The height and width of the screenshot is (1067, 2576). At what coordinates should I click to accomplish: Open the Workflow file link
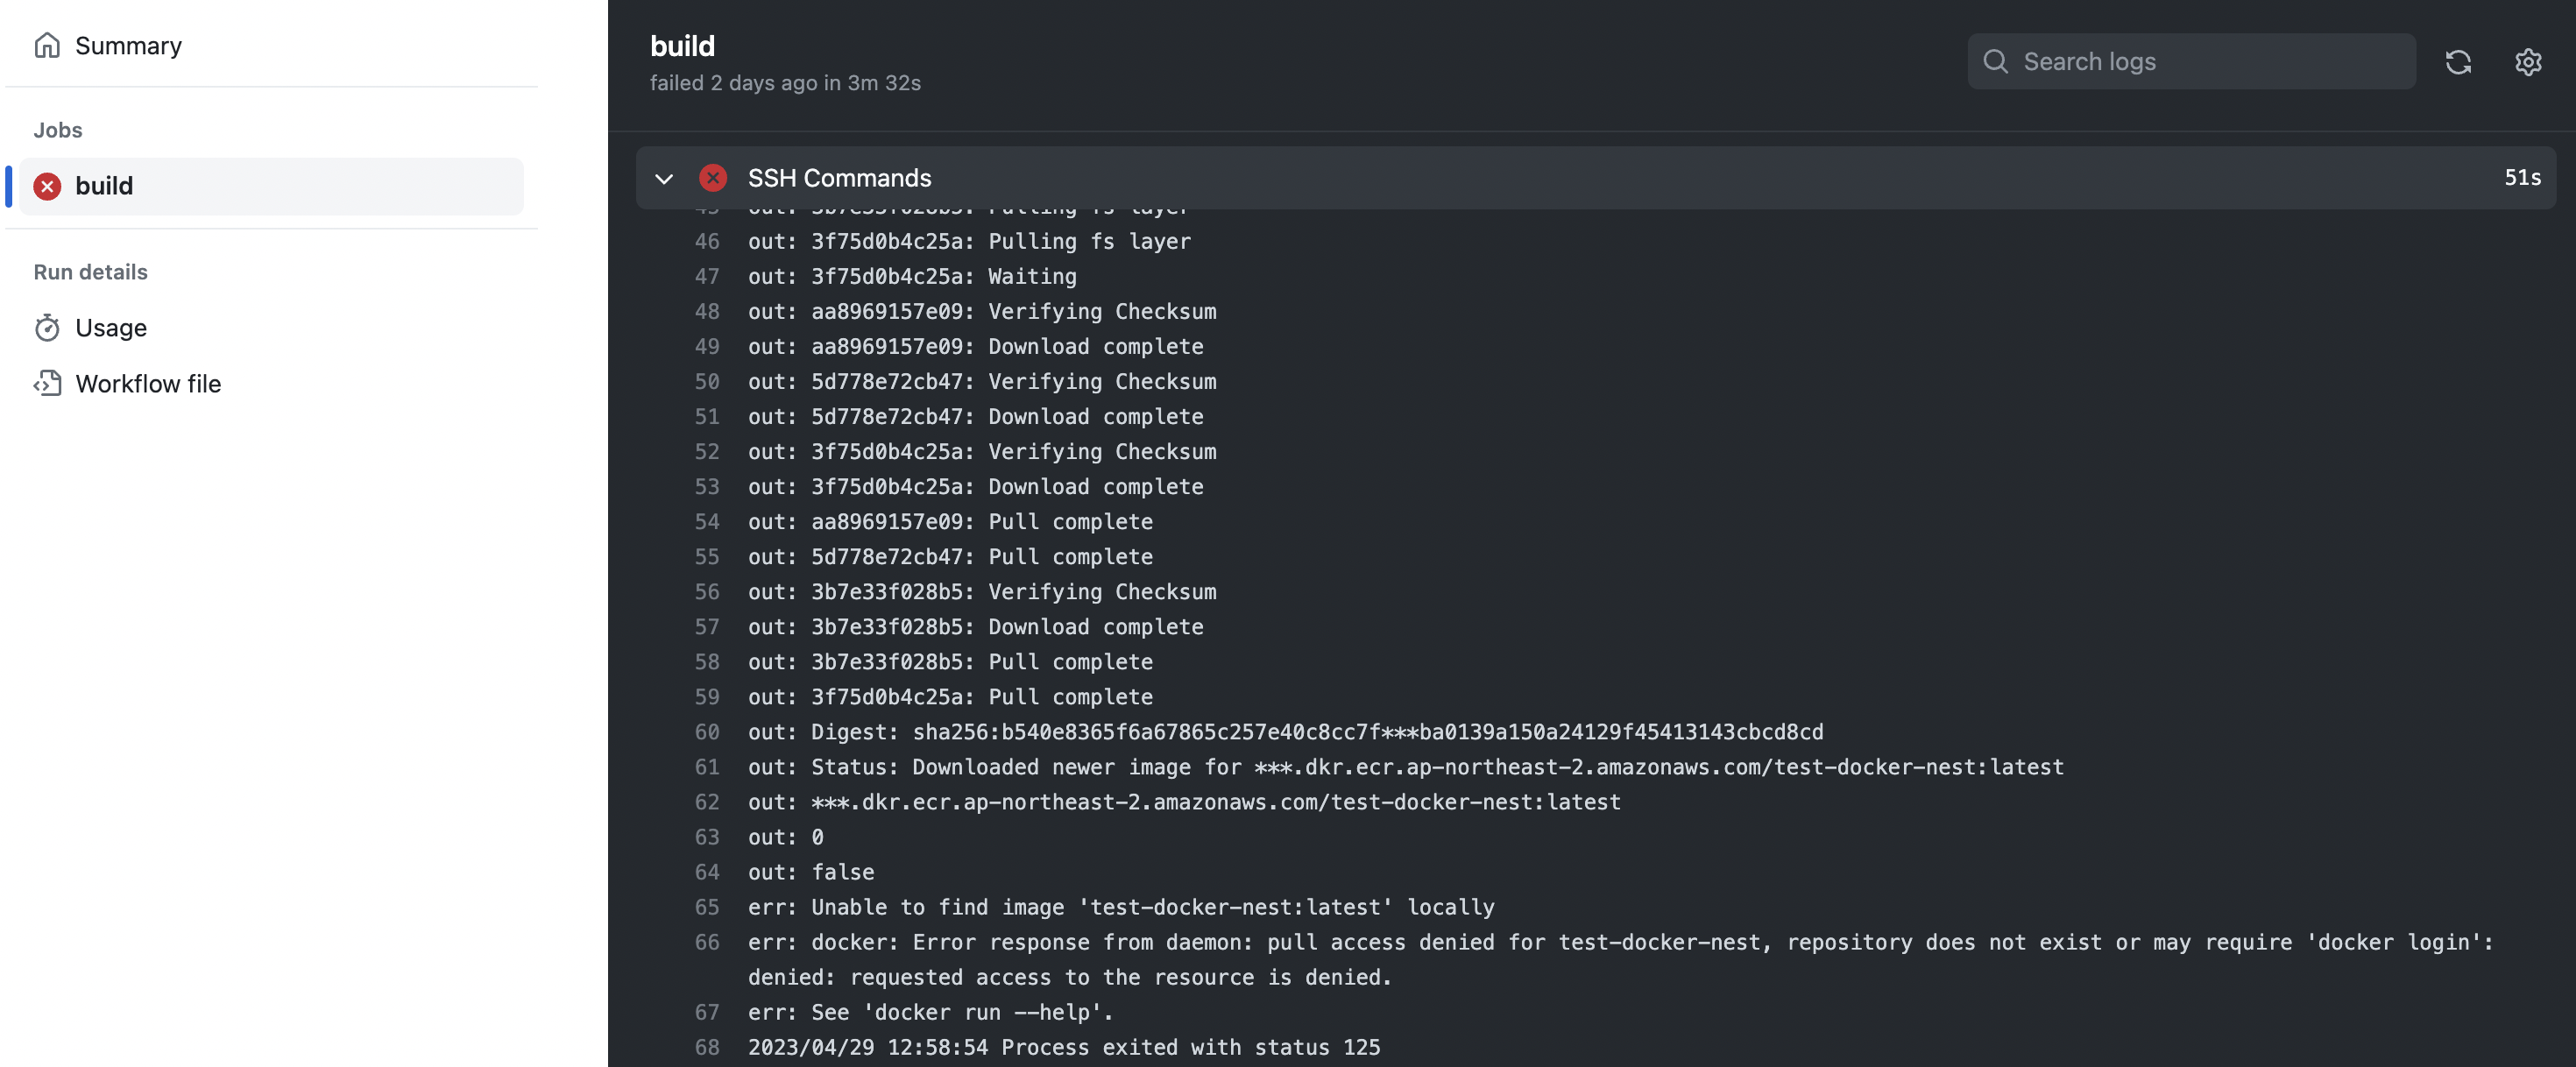tap(148, 384)
